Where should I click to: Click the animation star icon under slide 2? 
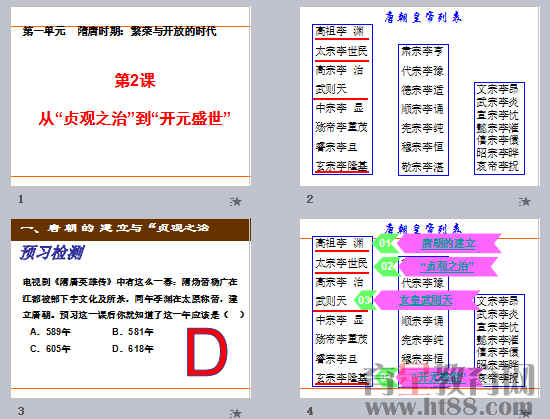pyautogui.click(x=525, y=201)
